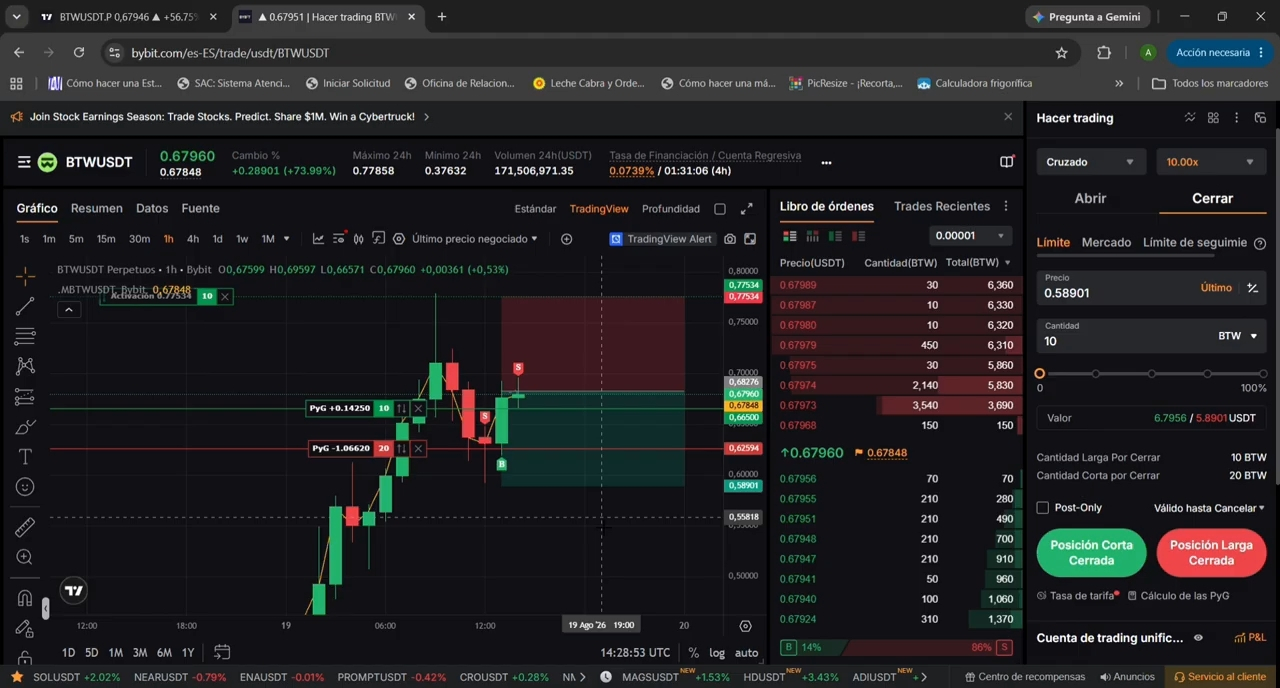
Task: Open the Último precio negociado dropdown
Action: pyautogui.click(x=475, y=239)
